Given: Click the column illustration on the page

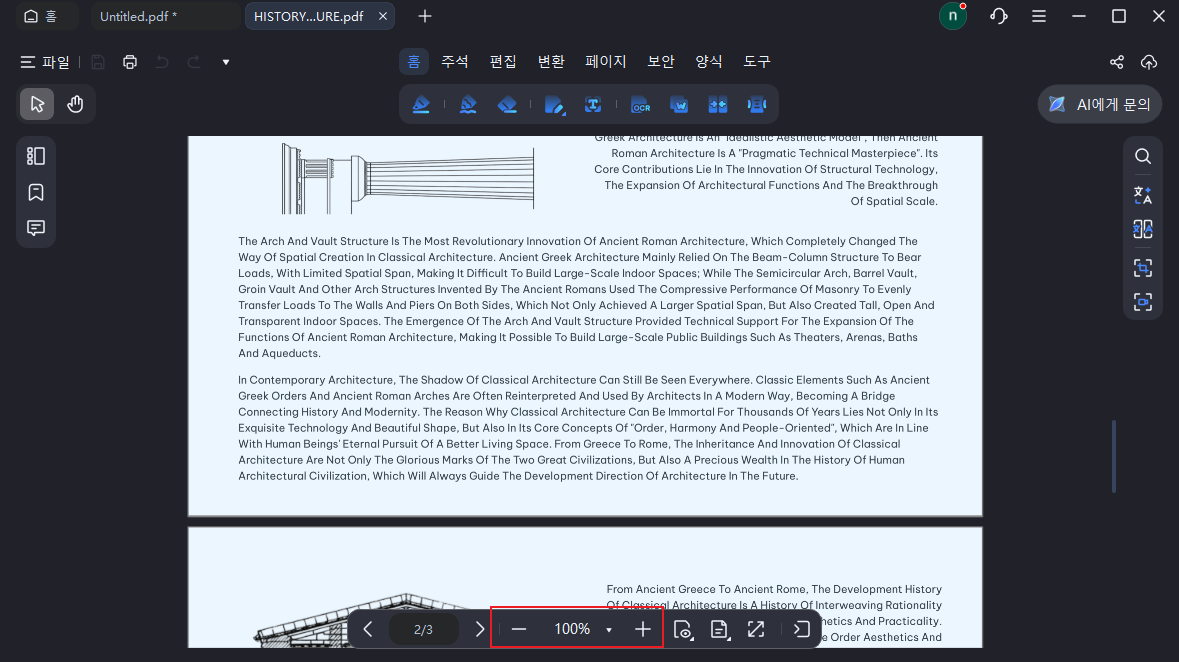Looking at the screenshot, I should tap(408, 178).
